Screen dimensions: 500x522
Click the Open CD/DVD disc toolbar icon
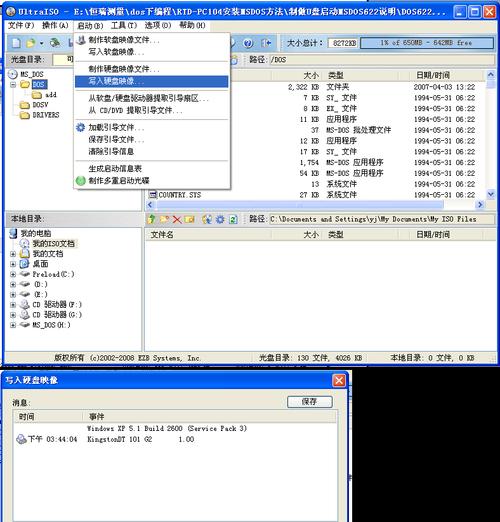(55, 43)
